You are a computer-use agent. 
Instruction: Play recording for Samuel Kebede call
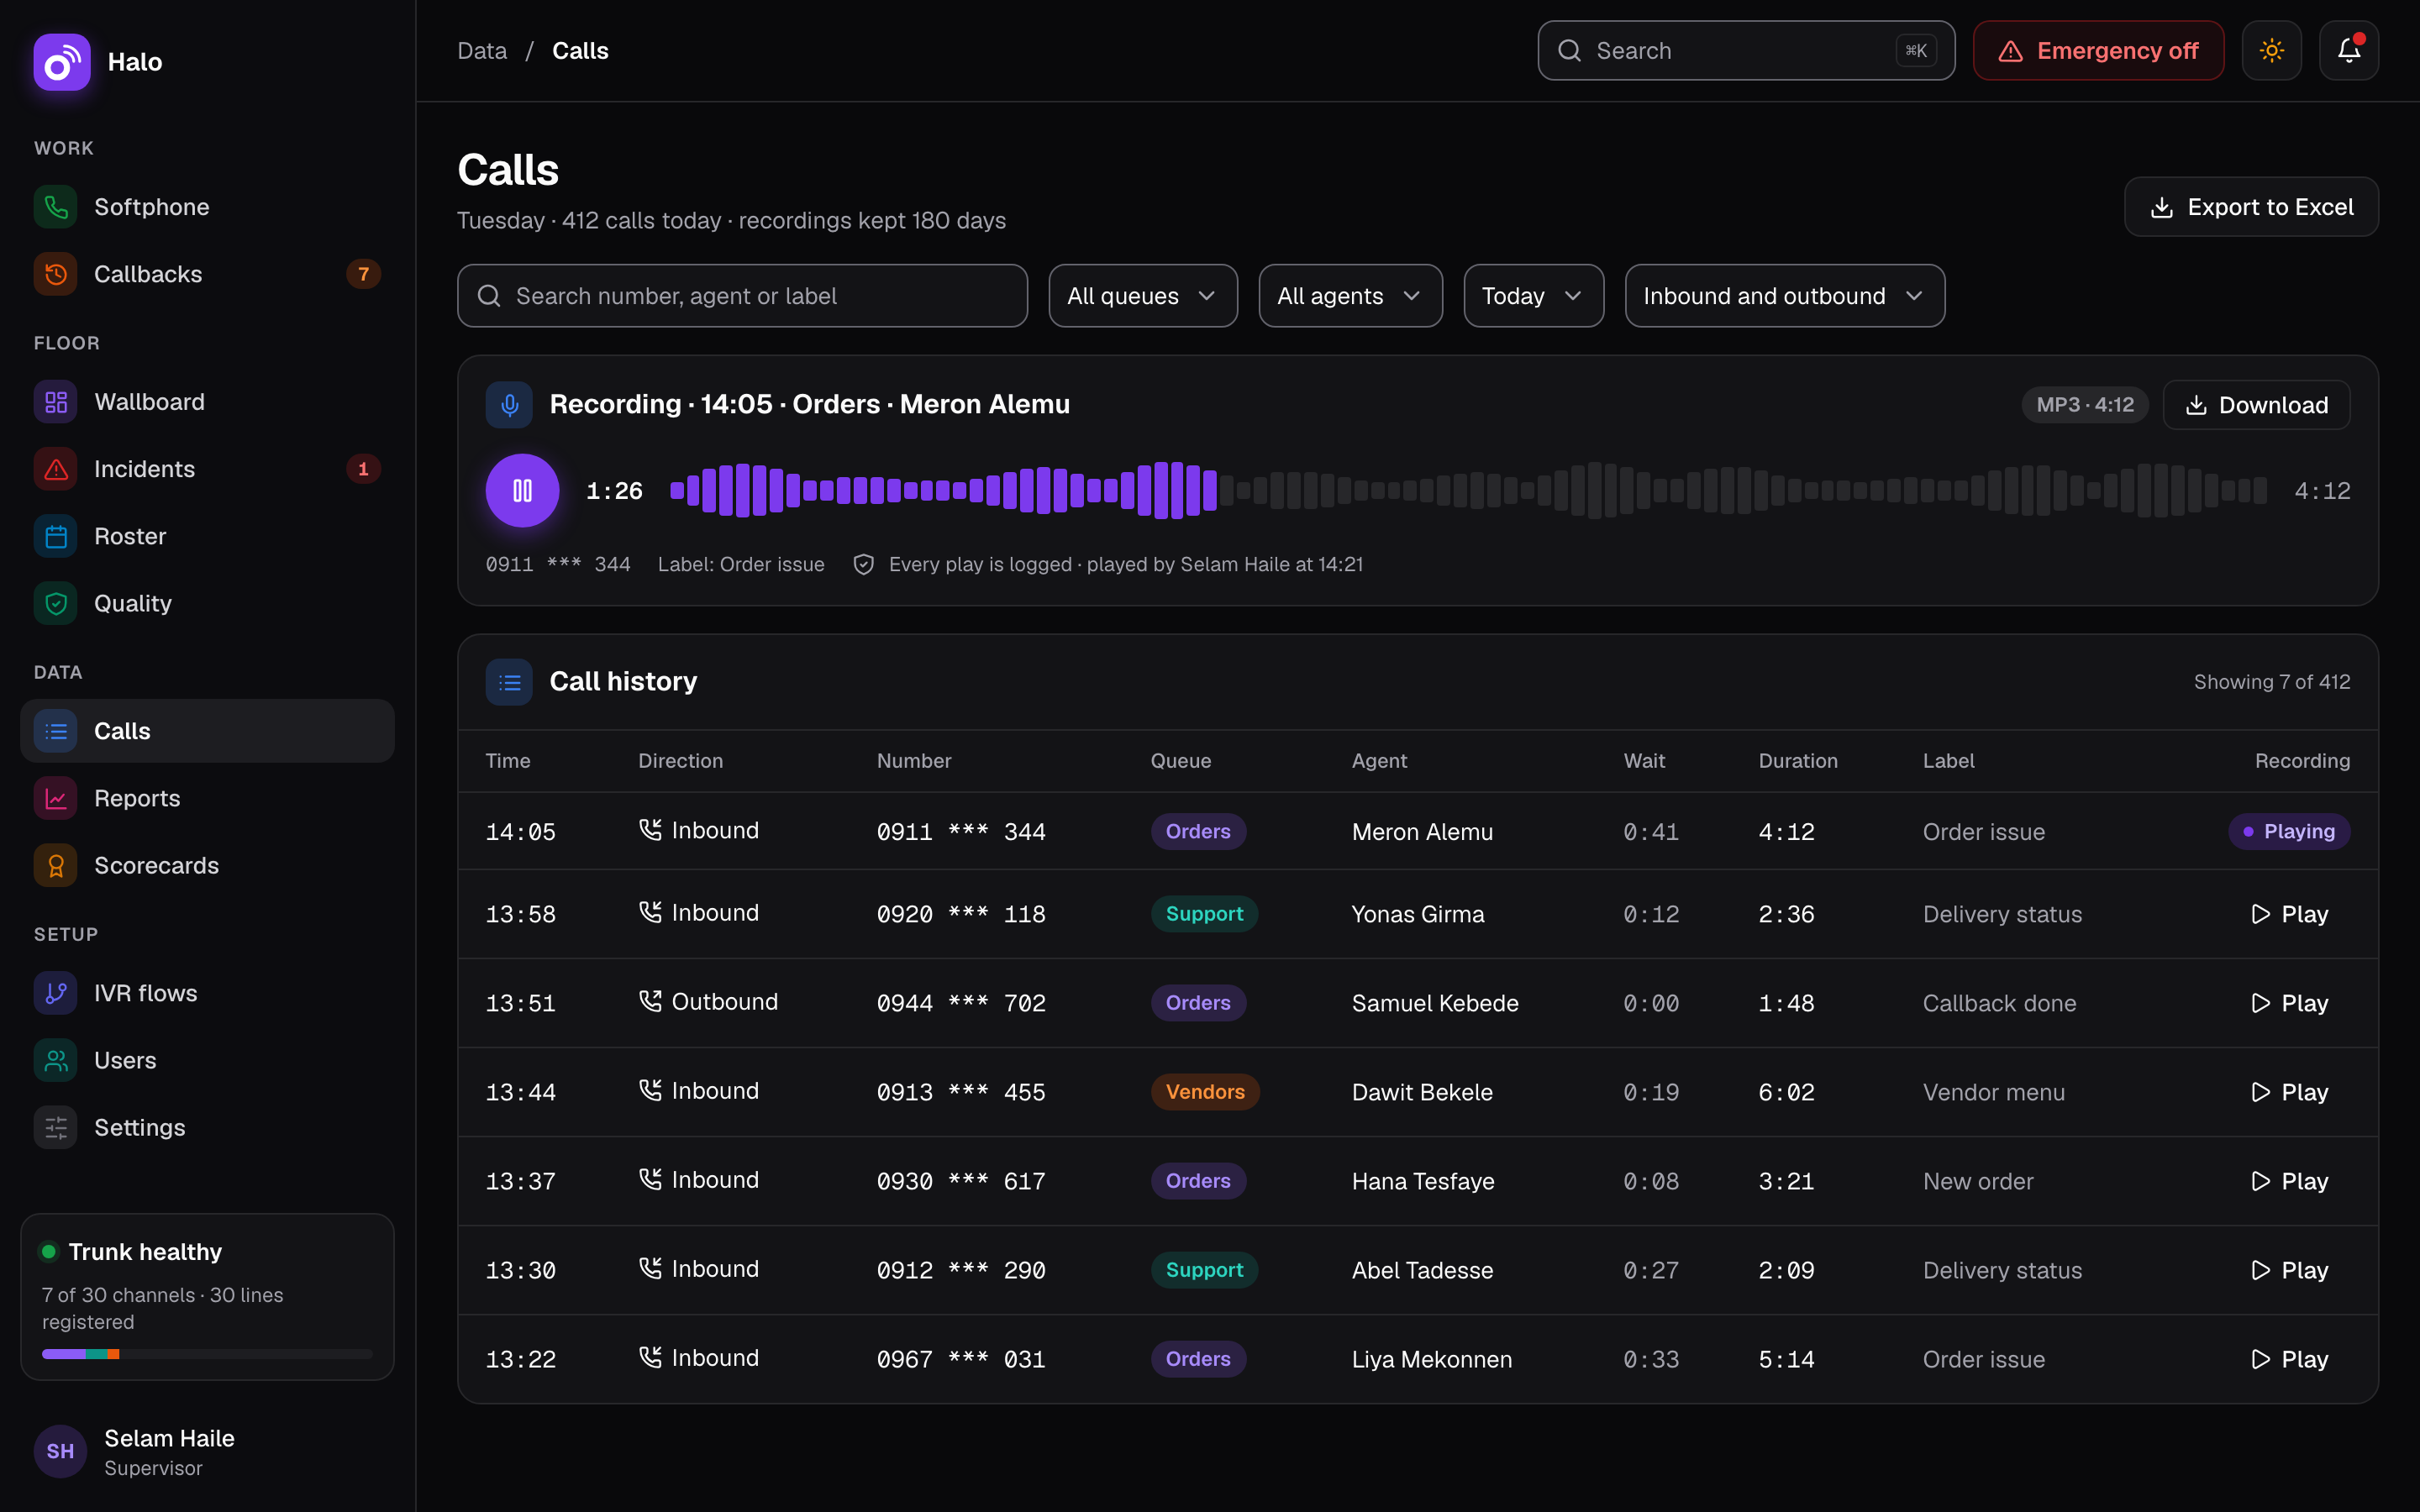tap(2289, 1003)
